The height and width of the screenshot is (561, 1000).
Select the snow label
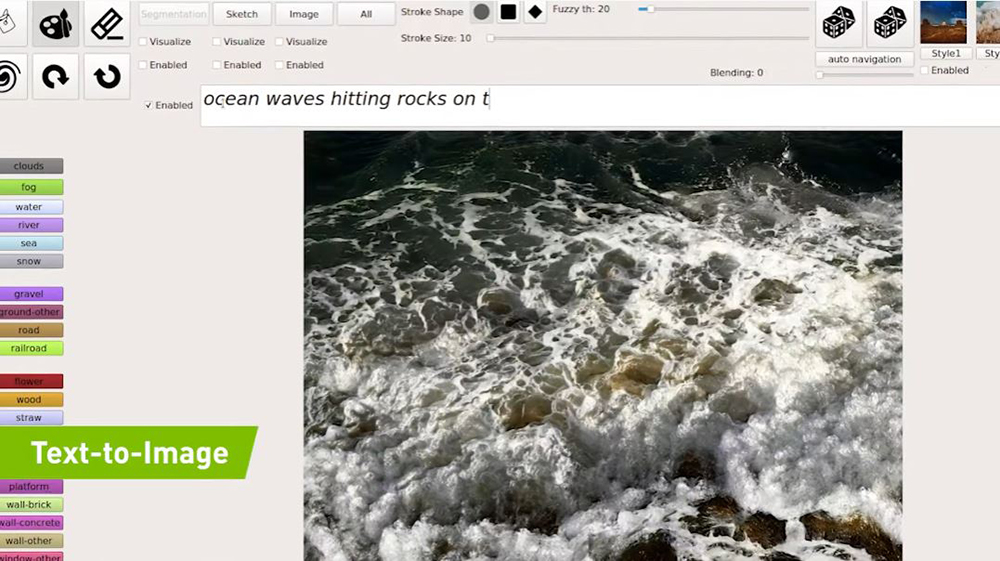(29, 261)
